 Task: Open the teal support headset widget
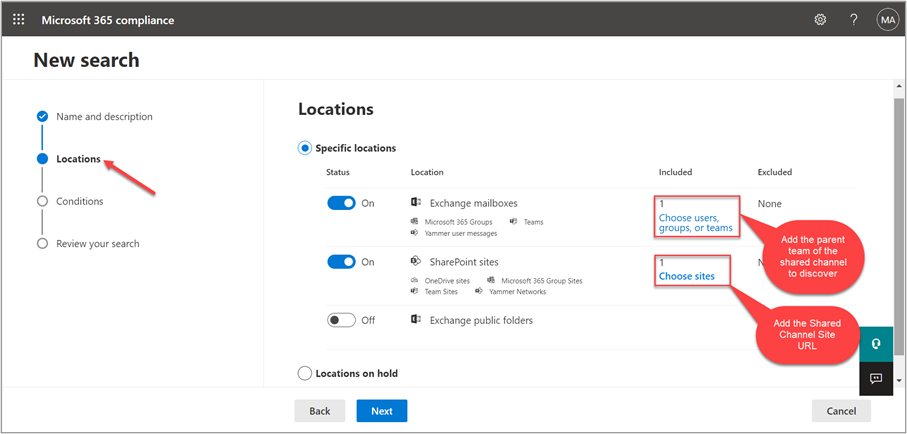click(x=876, y=343)
